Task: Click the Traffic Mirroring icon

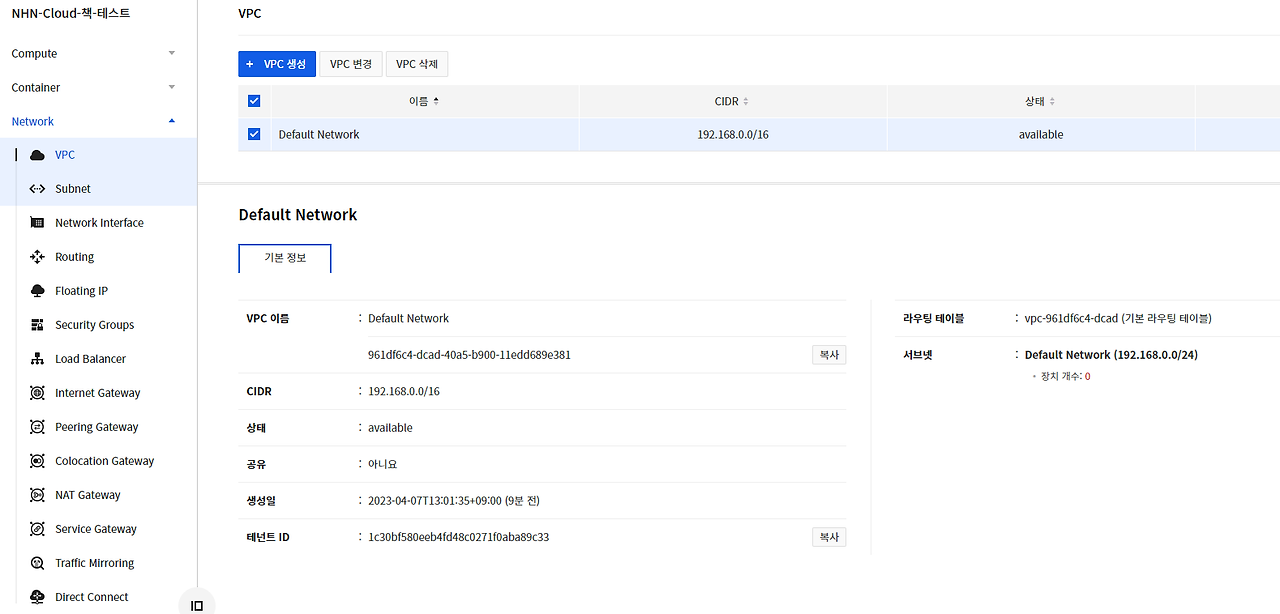Action: point(37,563)
